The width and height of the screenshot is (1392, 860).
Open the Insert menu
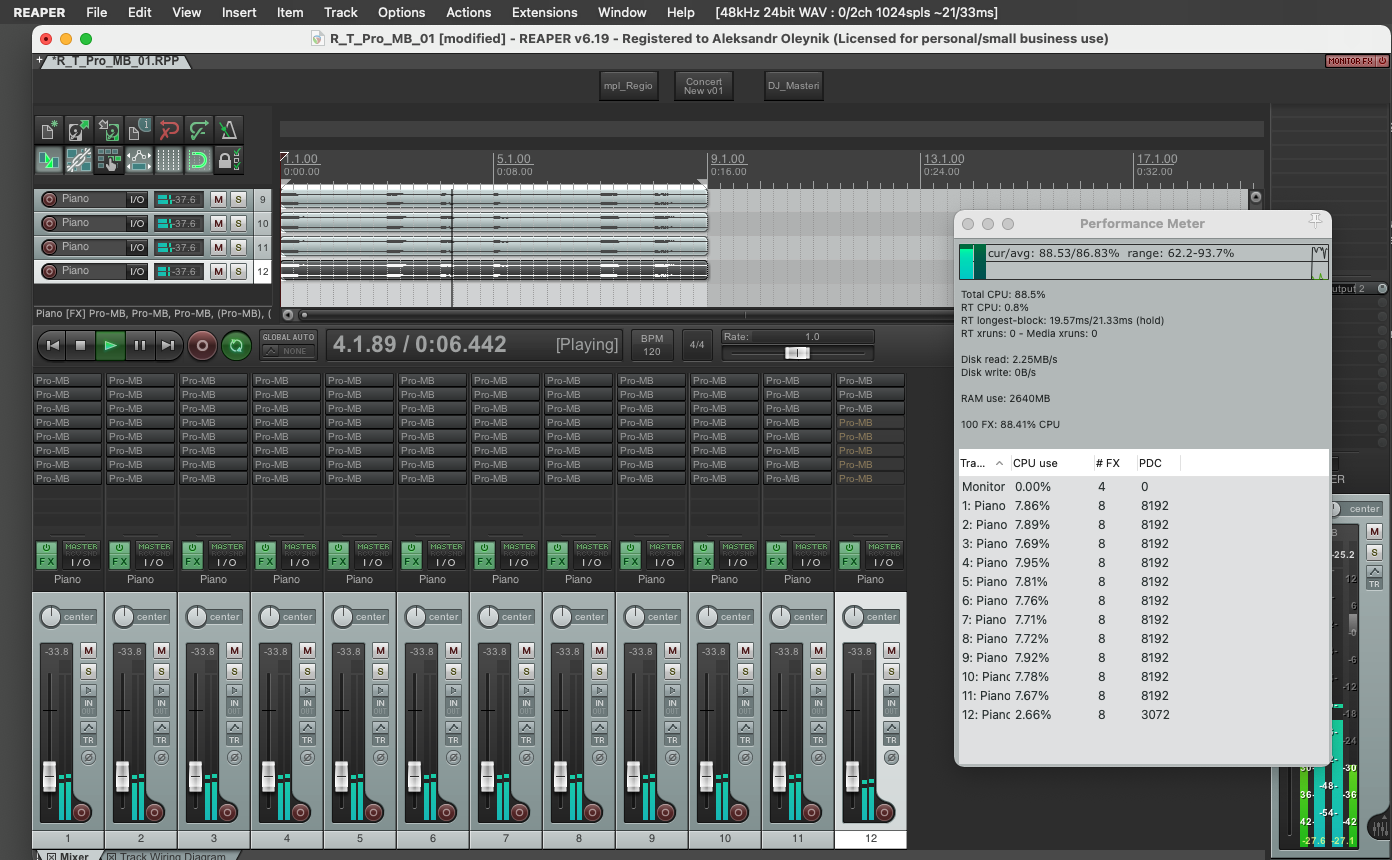pos(239,12)
